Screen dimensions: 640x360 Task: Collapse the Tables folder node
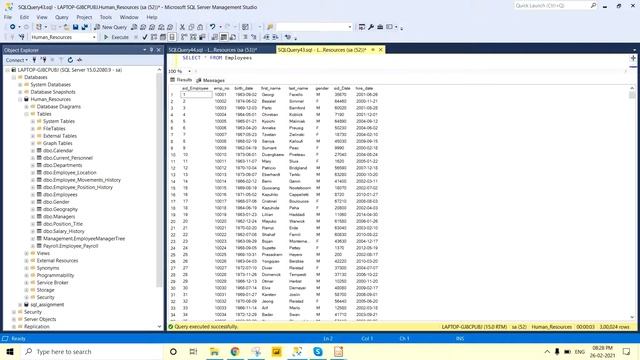tap(27, 114)
